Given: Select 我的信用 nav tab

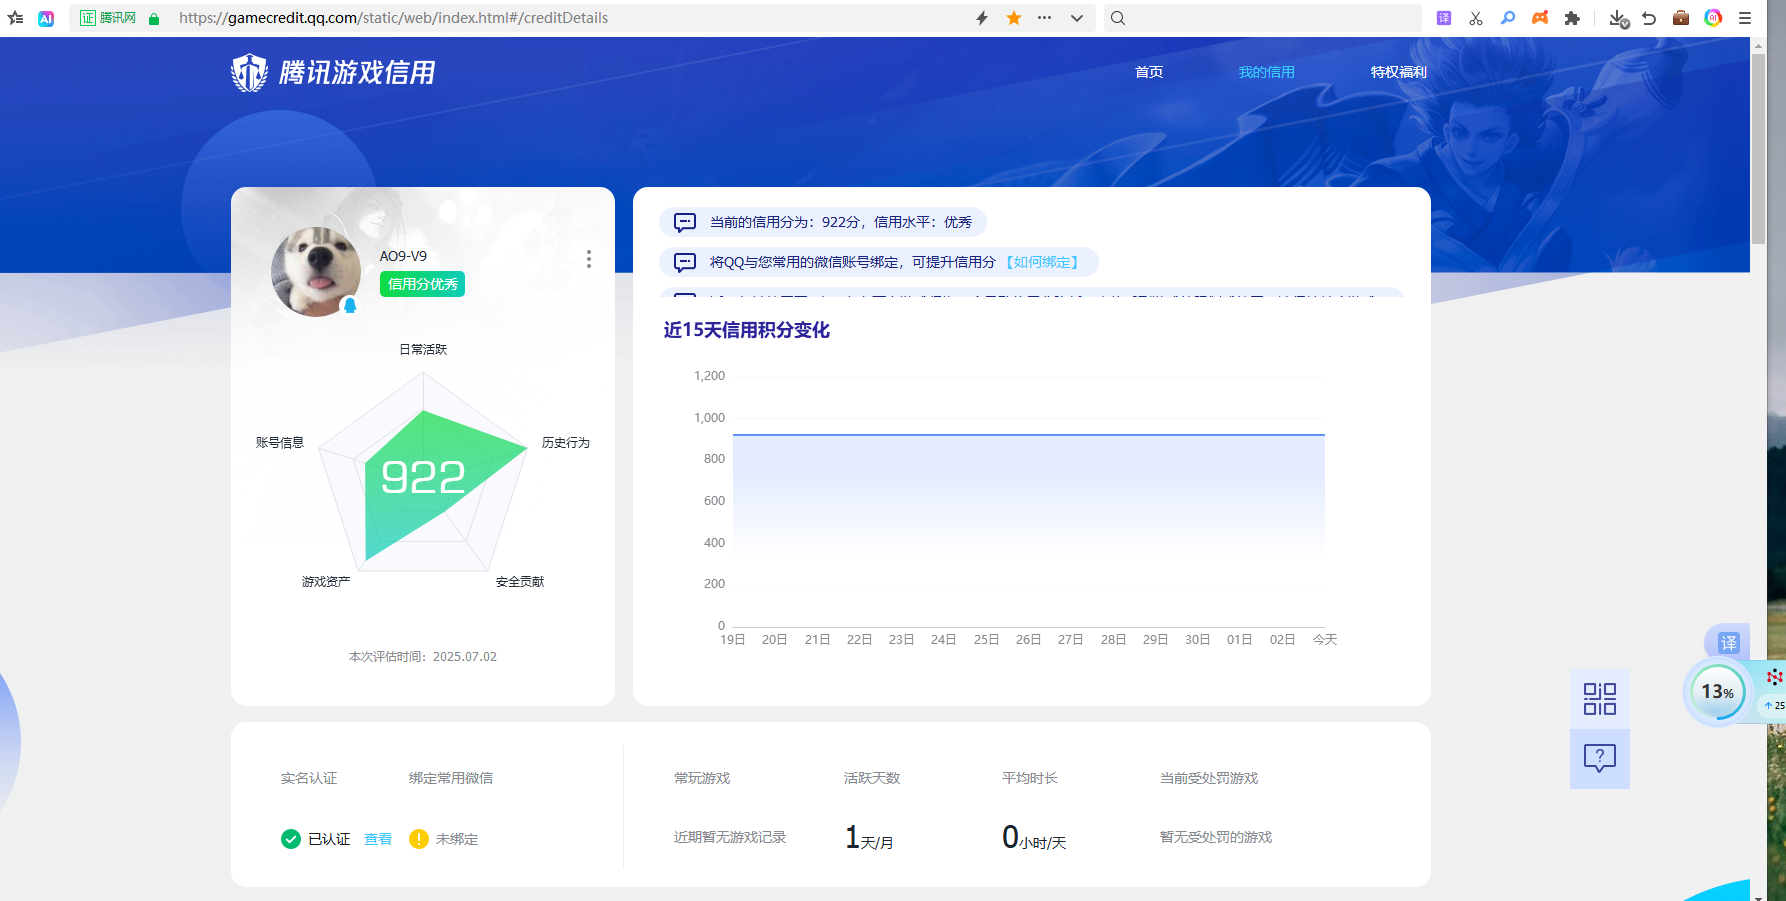Looking at the screenshot, I should 1266,72.
